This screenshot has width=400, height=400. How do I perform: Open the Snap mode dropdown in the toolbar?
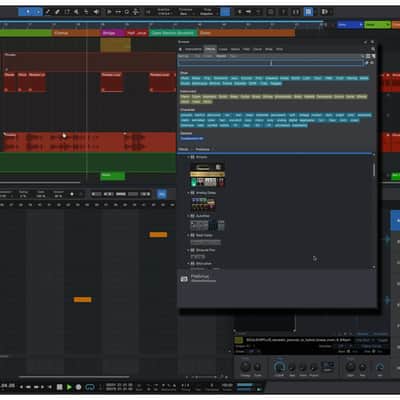(207, 12)
